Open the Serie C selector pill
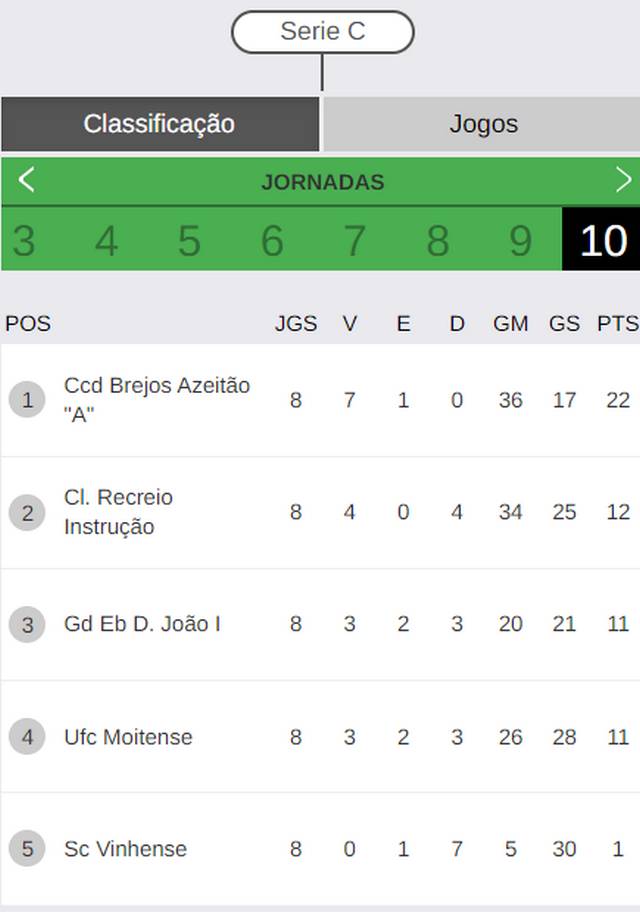 tap(323, 31)
